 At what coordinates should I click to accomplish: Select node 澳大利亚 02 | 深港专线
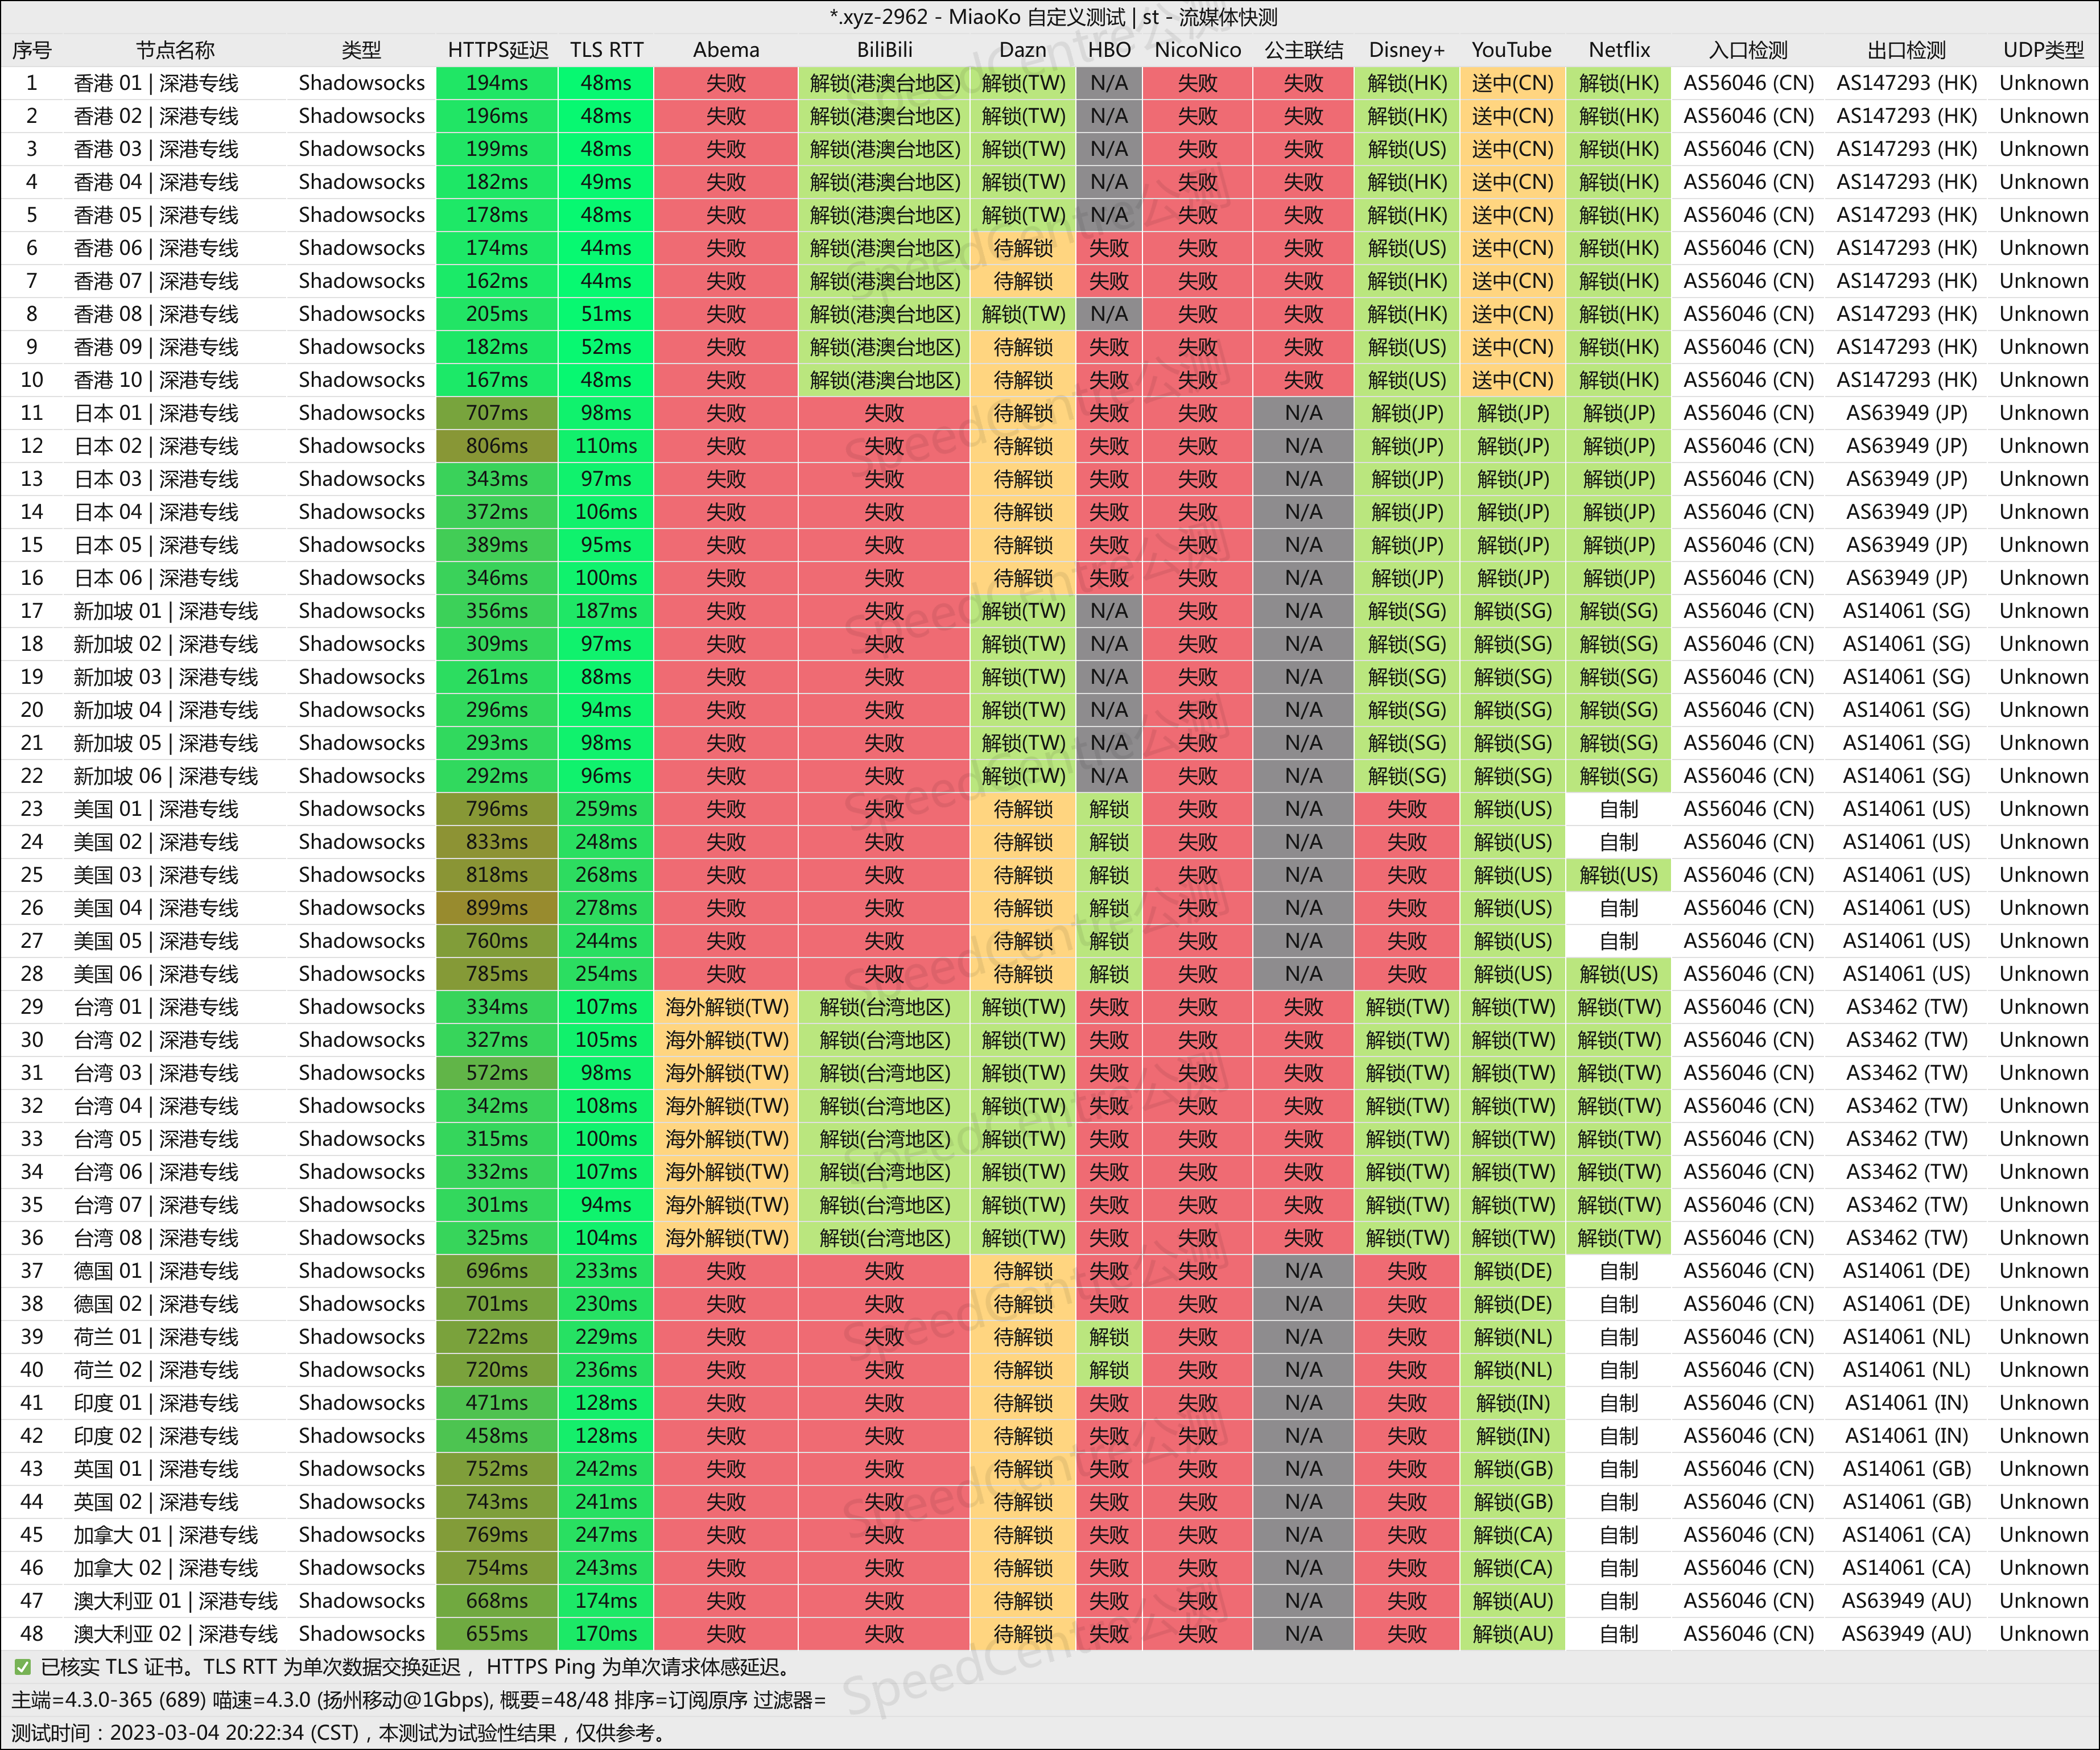tap(175, 1634)
